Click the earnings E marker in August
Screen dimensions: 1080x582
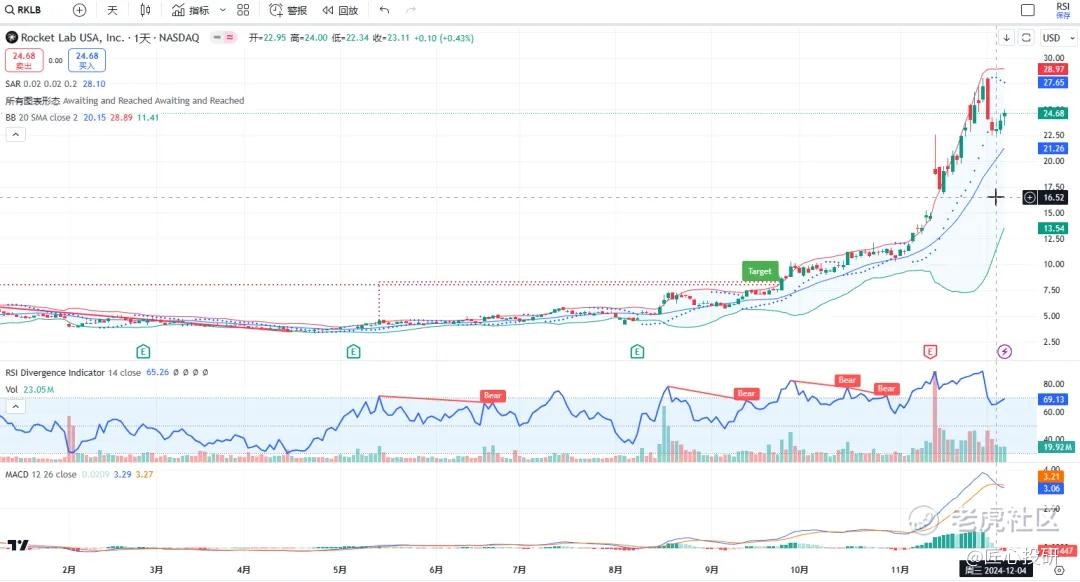click(x=637, y=352)
